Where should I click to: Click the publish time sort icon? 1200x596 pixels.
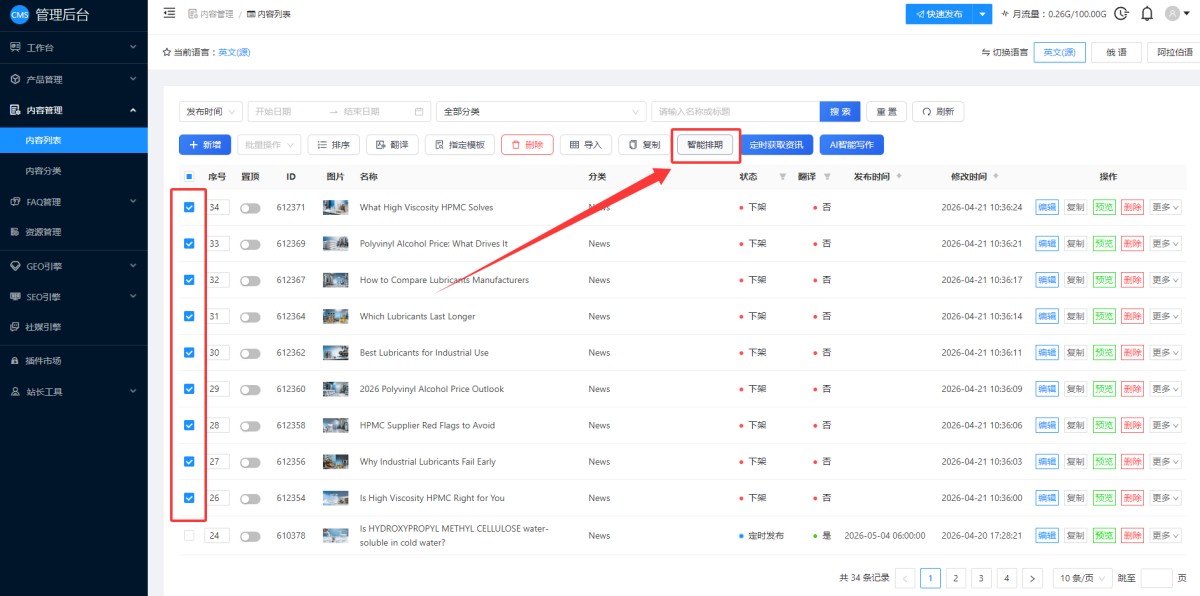click(x=899, y=177)
